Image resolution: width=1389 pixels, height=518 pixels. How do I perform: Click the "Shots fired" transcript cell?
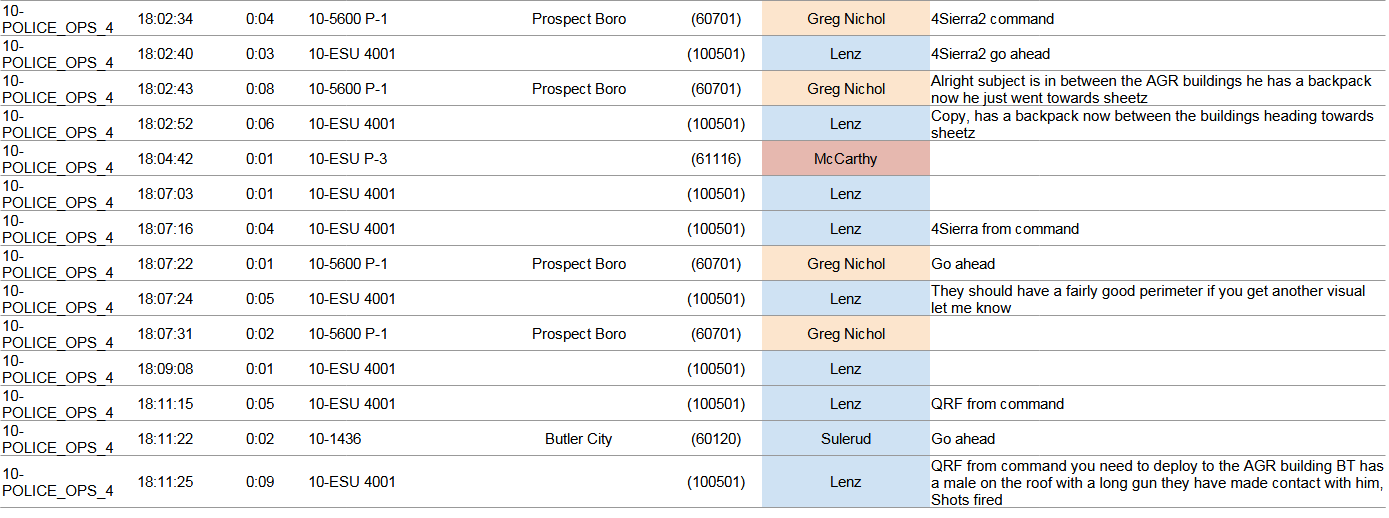(1157, 482)
